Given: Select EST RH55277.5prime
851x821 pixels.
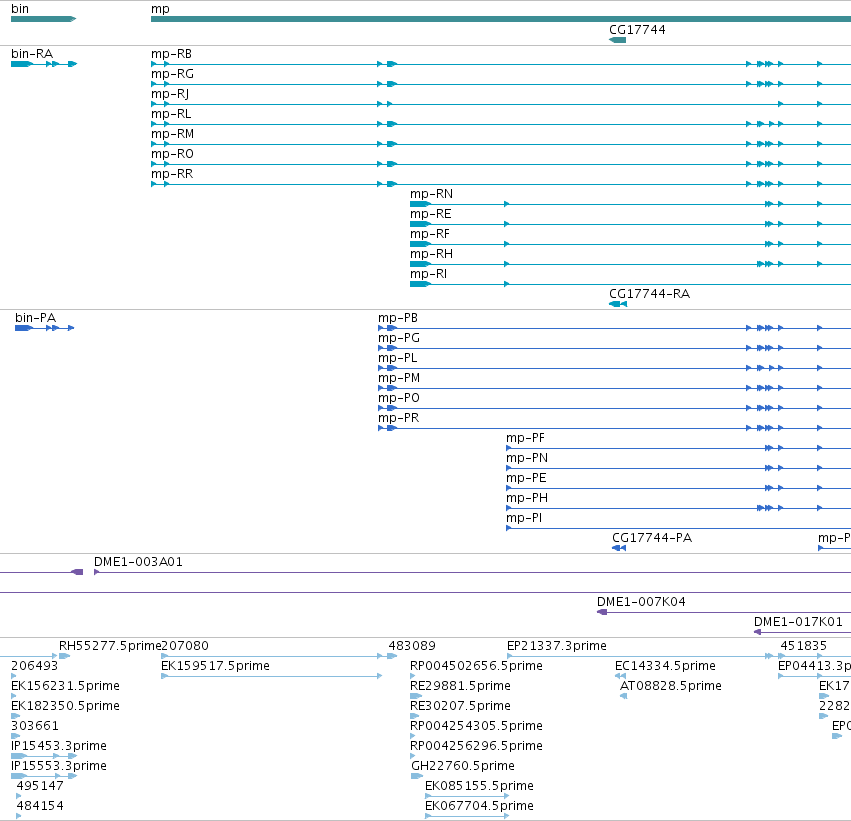Looking at the screenshot, I should [110, 646].
